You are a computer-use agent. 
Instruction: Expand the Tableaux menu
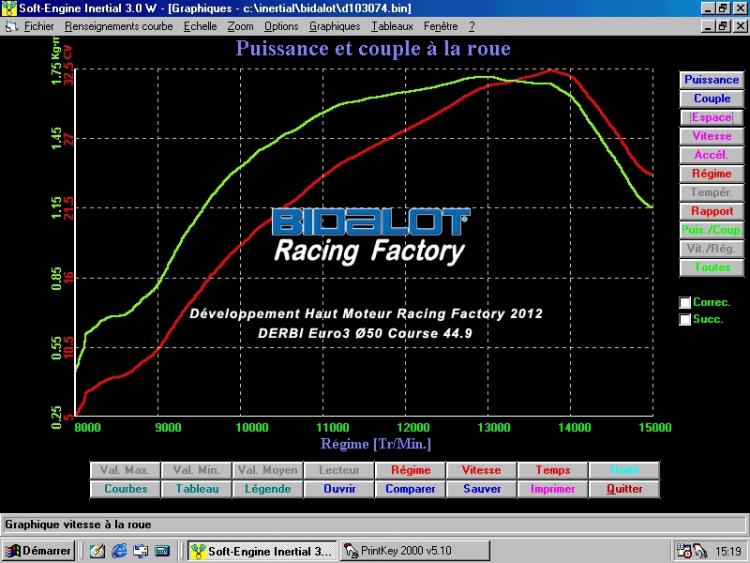(x=392, y=26)
